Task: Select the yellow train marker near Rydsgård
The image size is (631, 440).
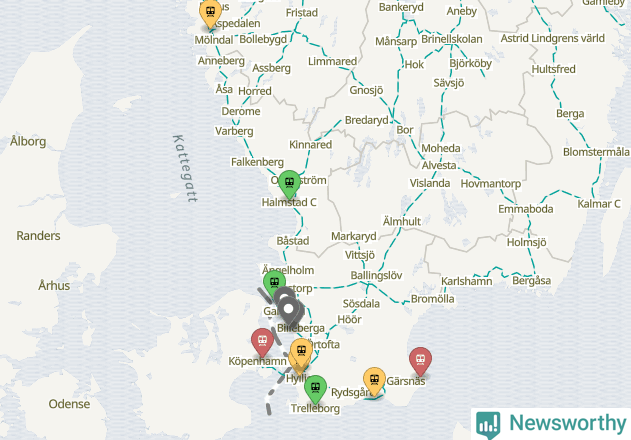Action: (x=375, y=381)
